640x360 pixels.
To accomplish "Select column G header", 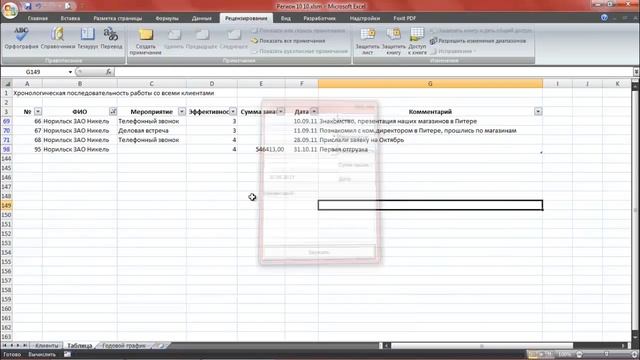I will click(x=430, y=84).
